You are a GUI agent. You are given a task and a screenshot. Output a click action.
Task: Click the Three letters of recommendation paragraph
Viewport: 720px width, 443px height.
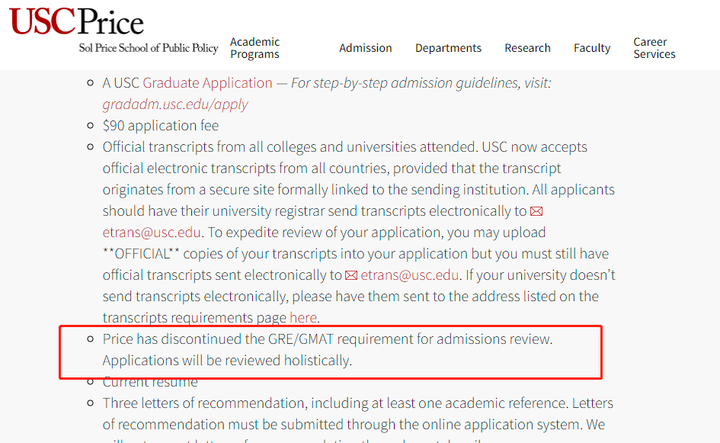pos(358,420)
